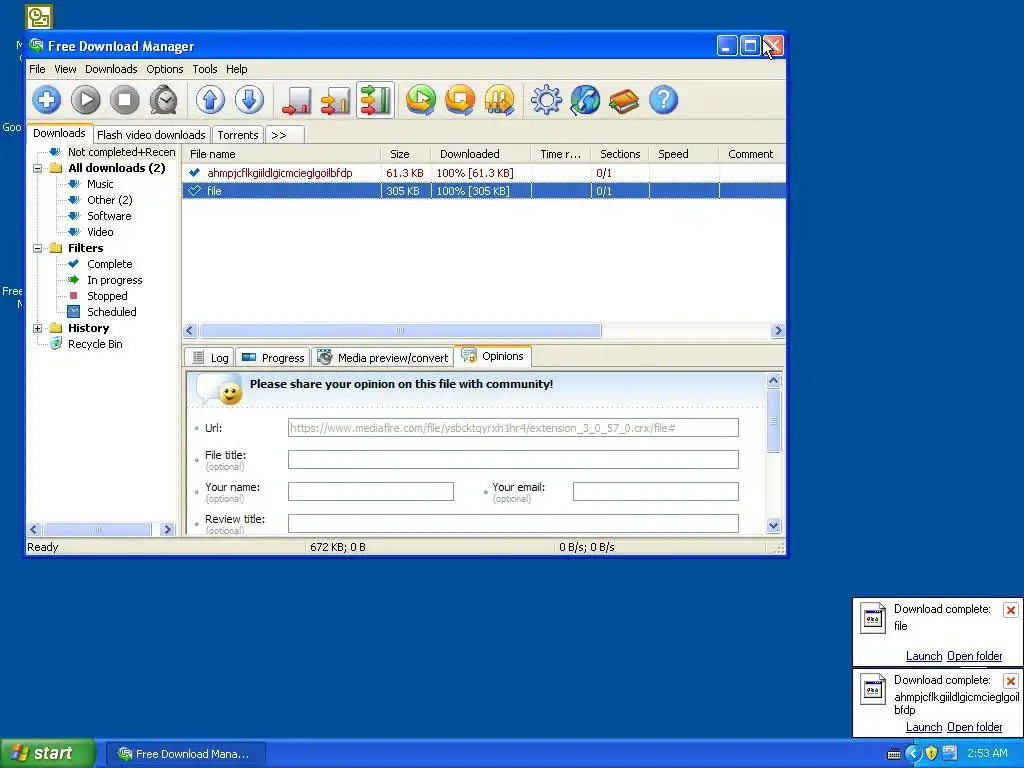Switch to the Log tab
This screenshot has height=768, width=1024.
tap(210, 358)
